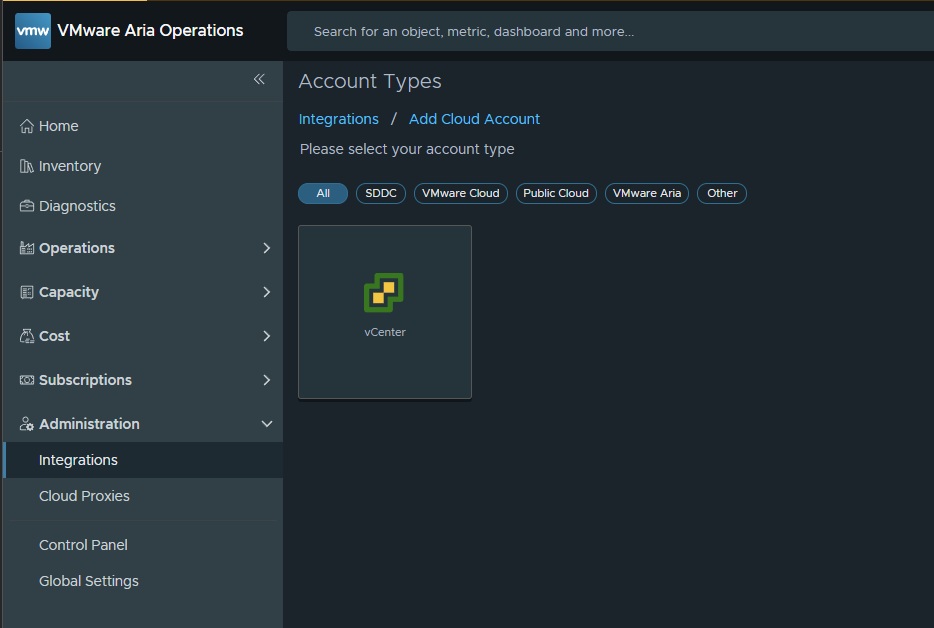Click the Subscriptions menu label

tap(85, 380)
